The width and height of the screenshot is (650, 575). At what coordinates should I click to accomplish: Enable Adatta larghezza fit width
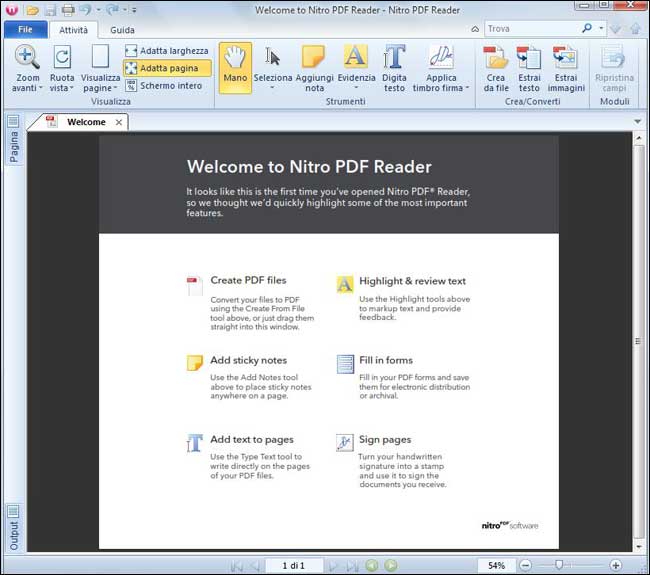pos(166,51)
